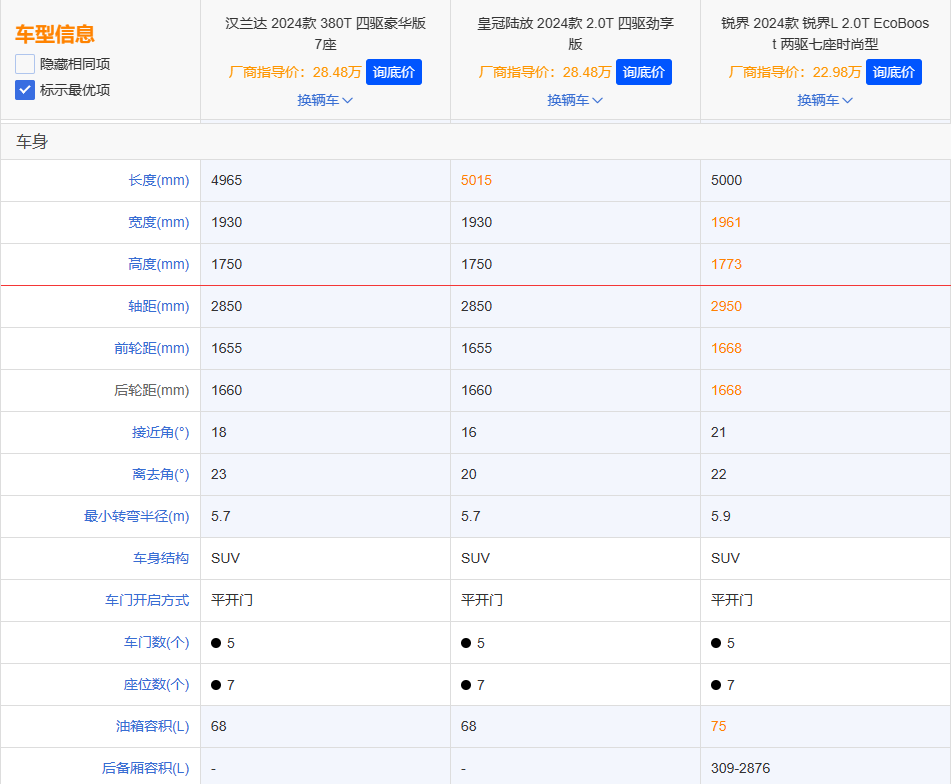The image size is (951, 784).
Task: Click 厂商指导价 28.48万 for 汉兰达
Action: tap(295, 72)
